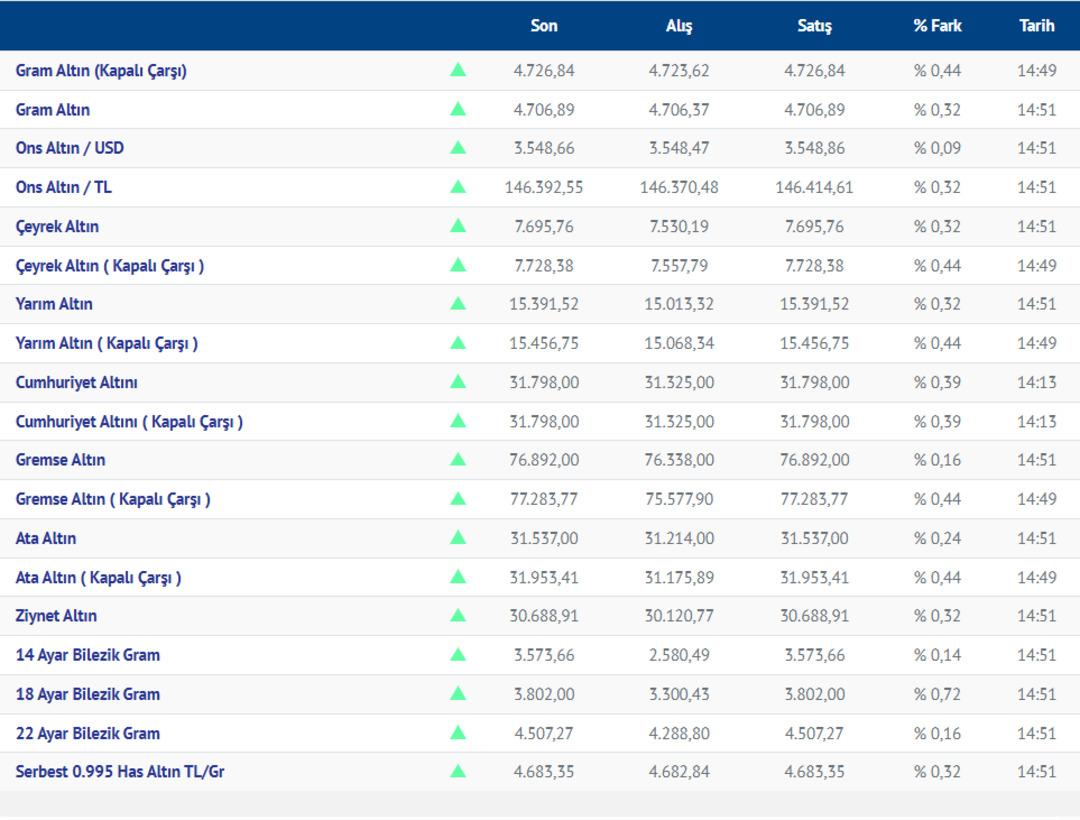Open the Ons Altın / TL link
The height and width of the screenshot is (820, 1080).
pyautogui.click(x=63, y=187)
